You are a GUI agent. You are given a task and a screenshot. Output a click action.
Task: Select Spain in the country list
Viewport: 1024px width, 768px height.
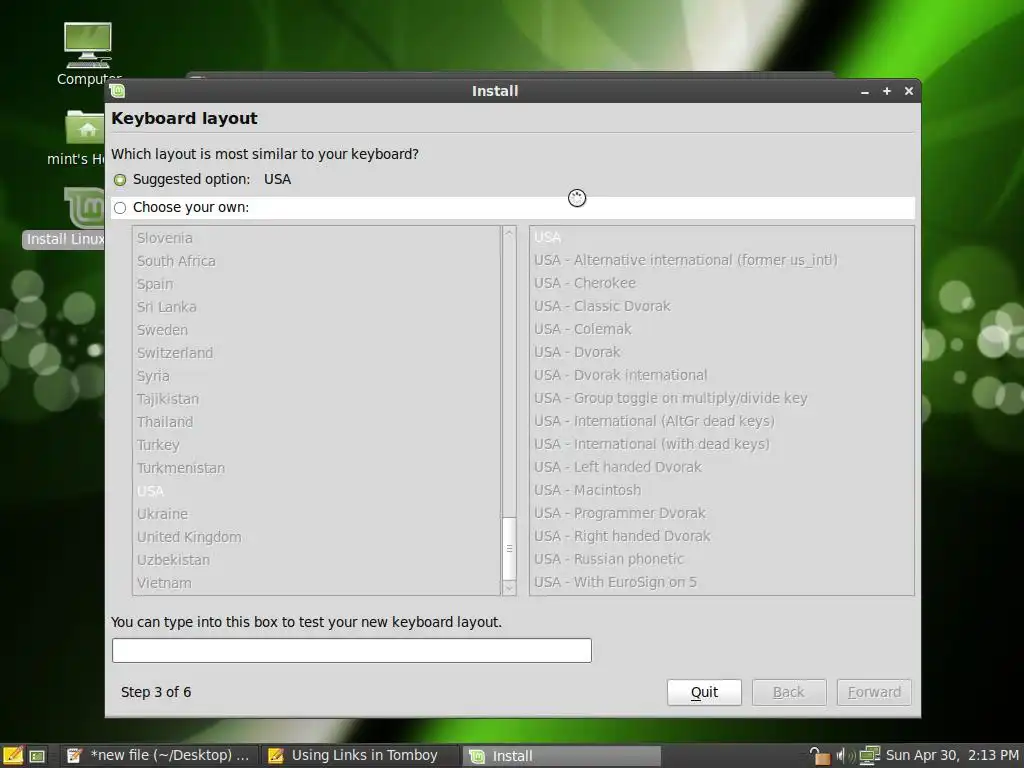(316, 284)
